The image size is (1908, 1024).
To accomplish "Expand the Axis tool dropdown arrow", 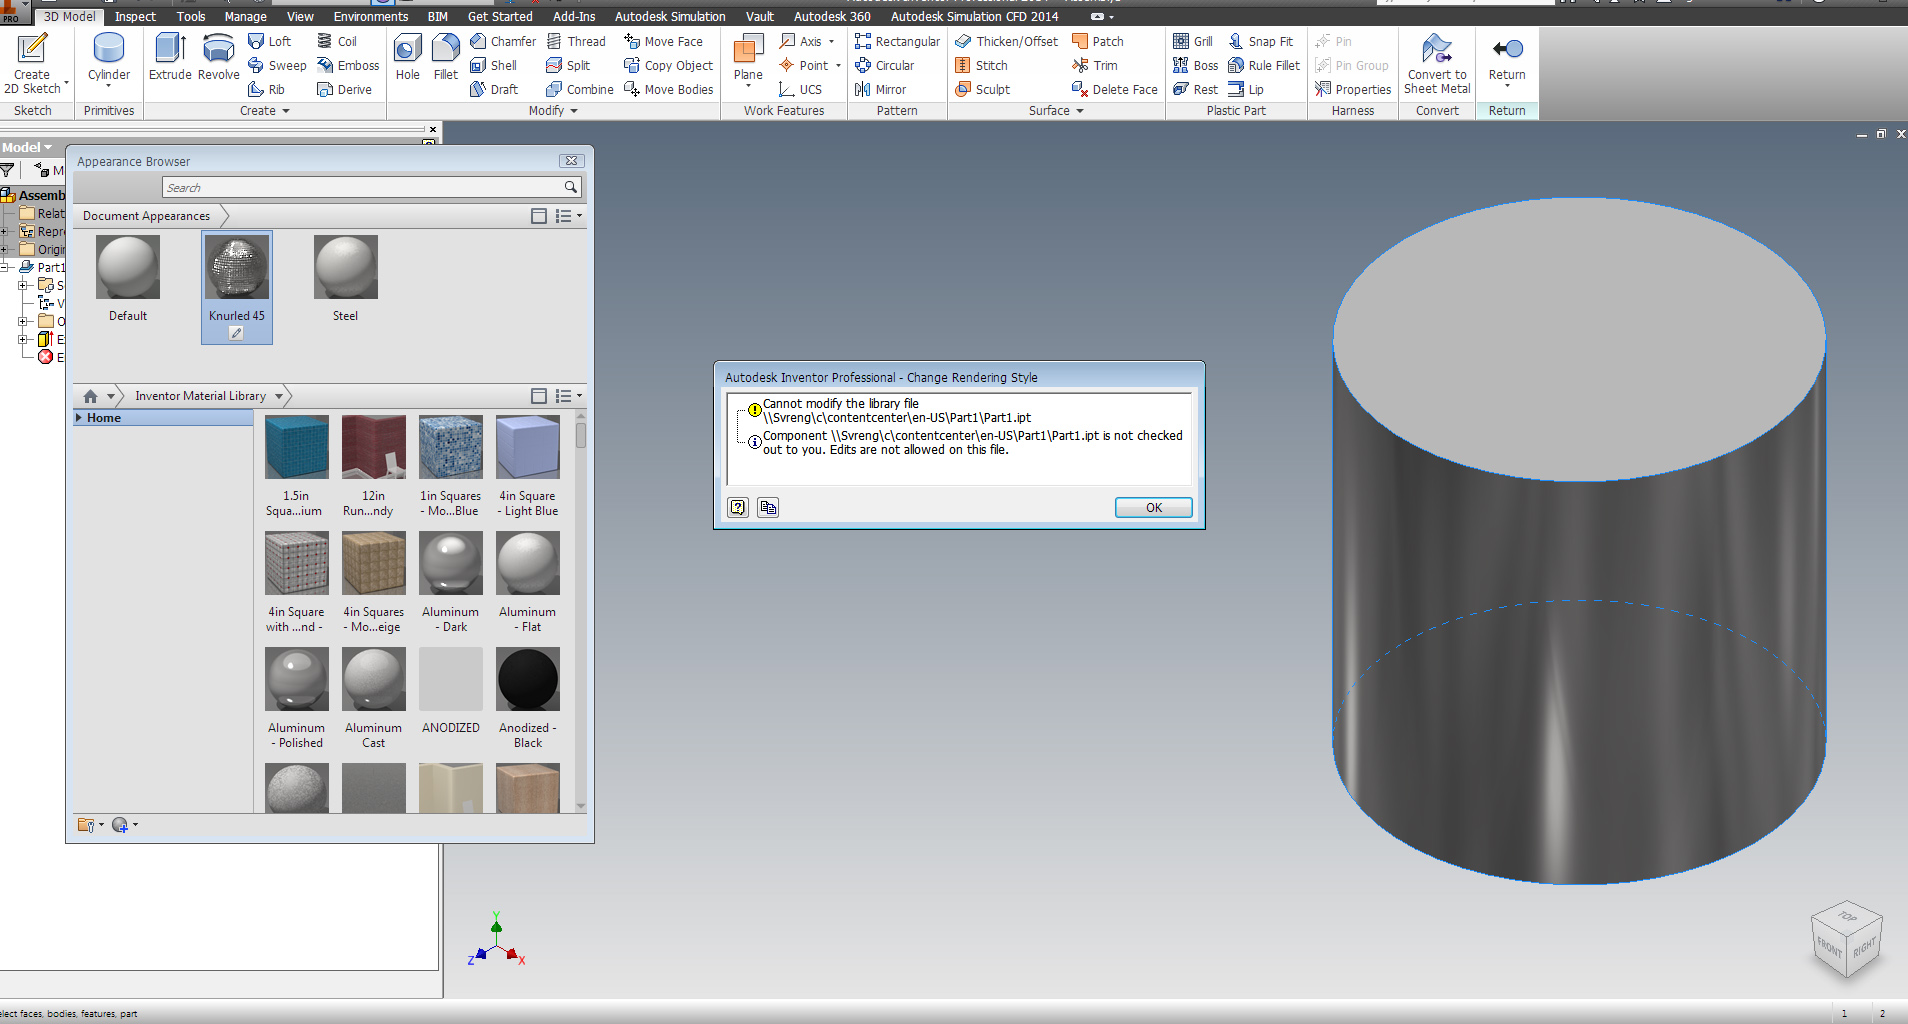I will click(831, 42).
